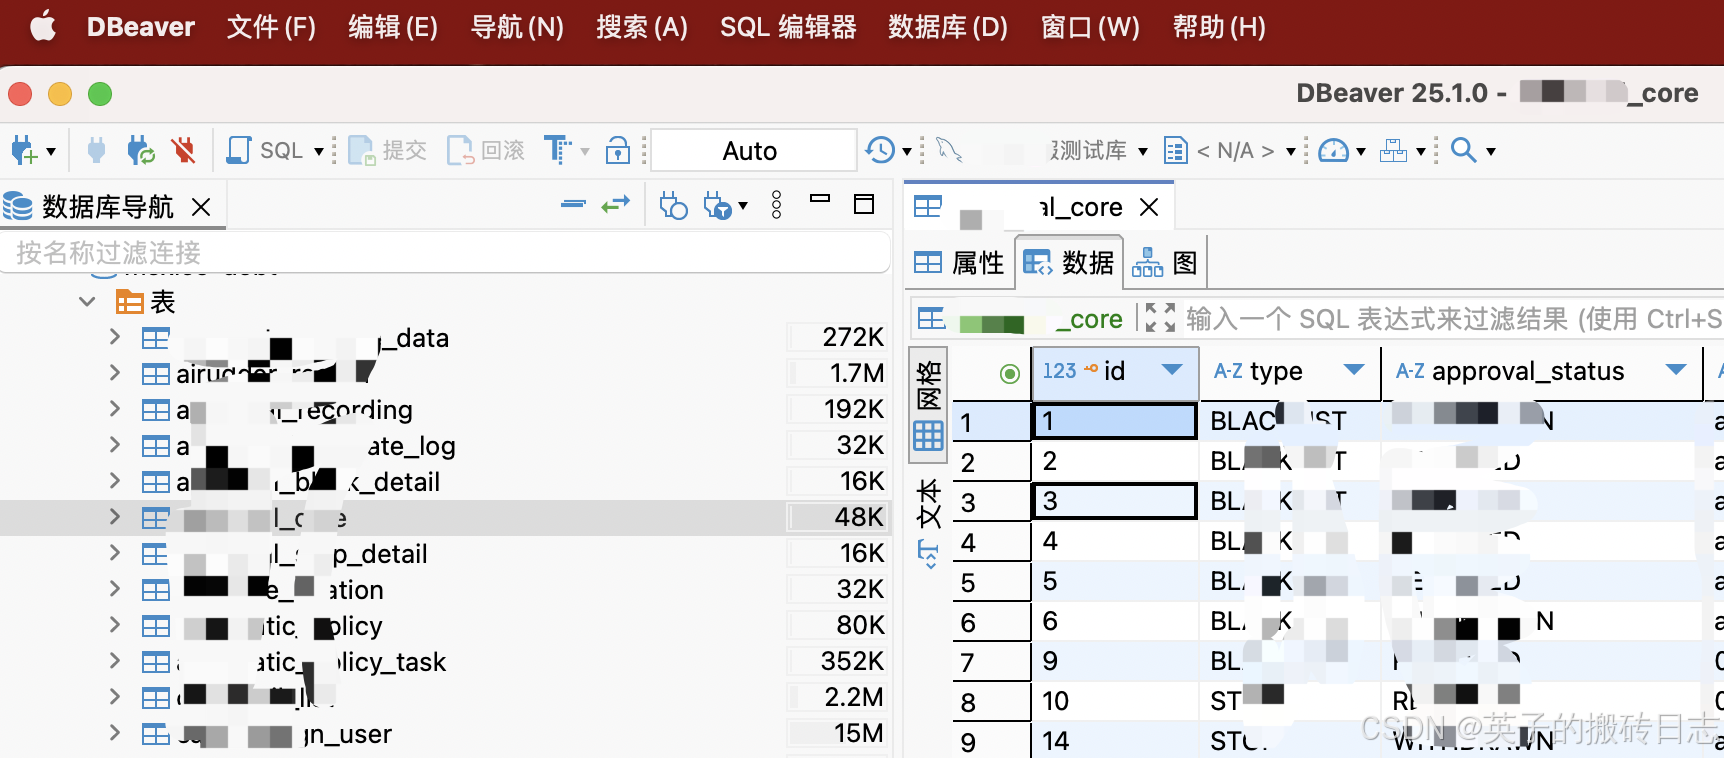
Task: Open the approval_status column filter dropdown
Action: tap(1676, 370)
